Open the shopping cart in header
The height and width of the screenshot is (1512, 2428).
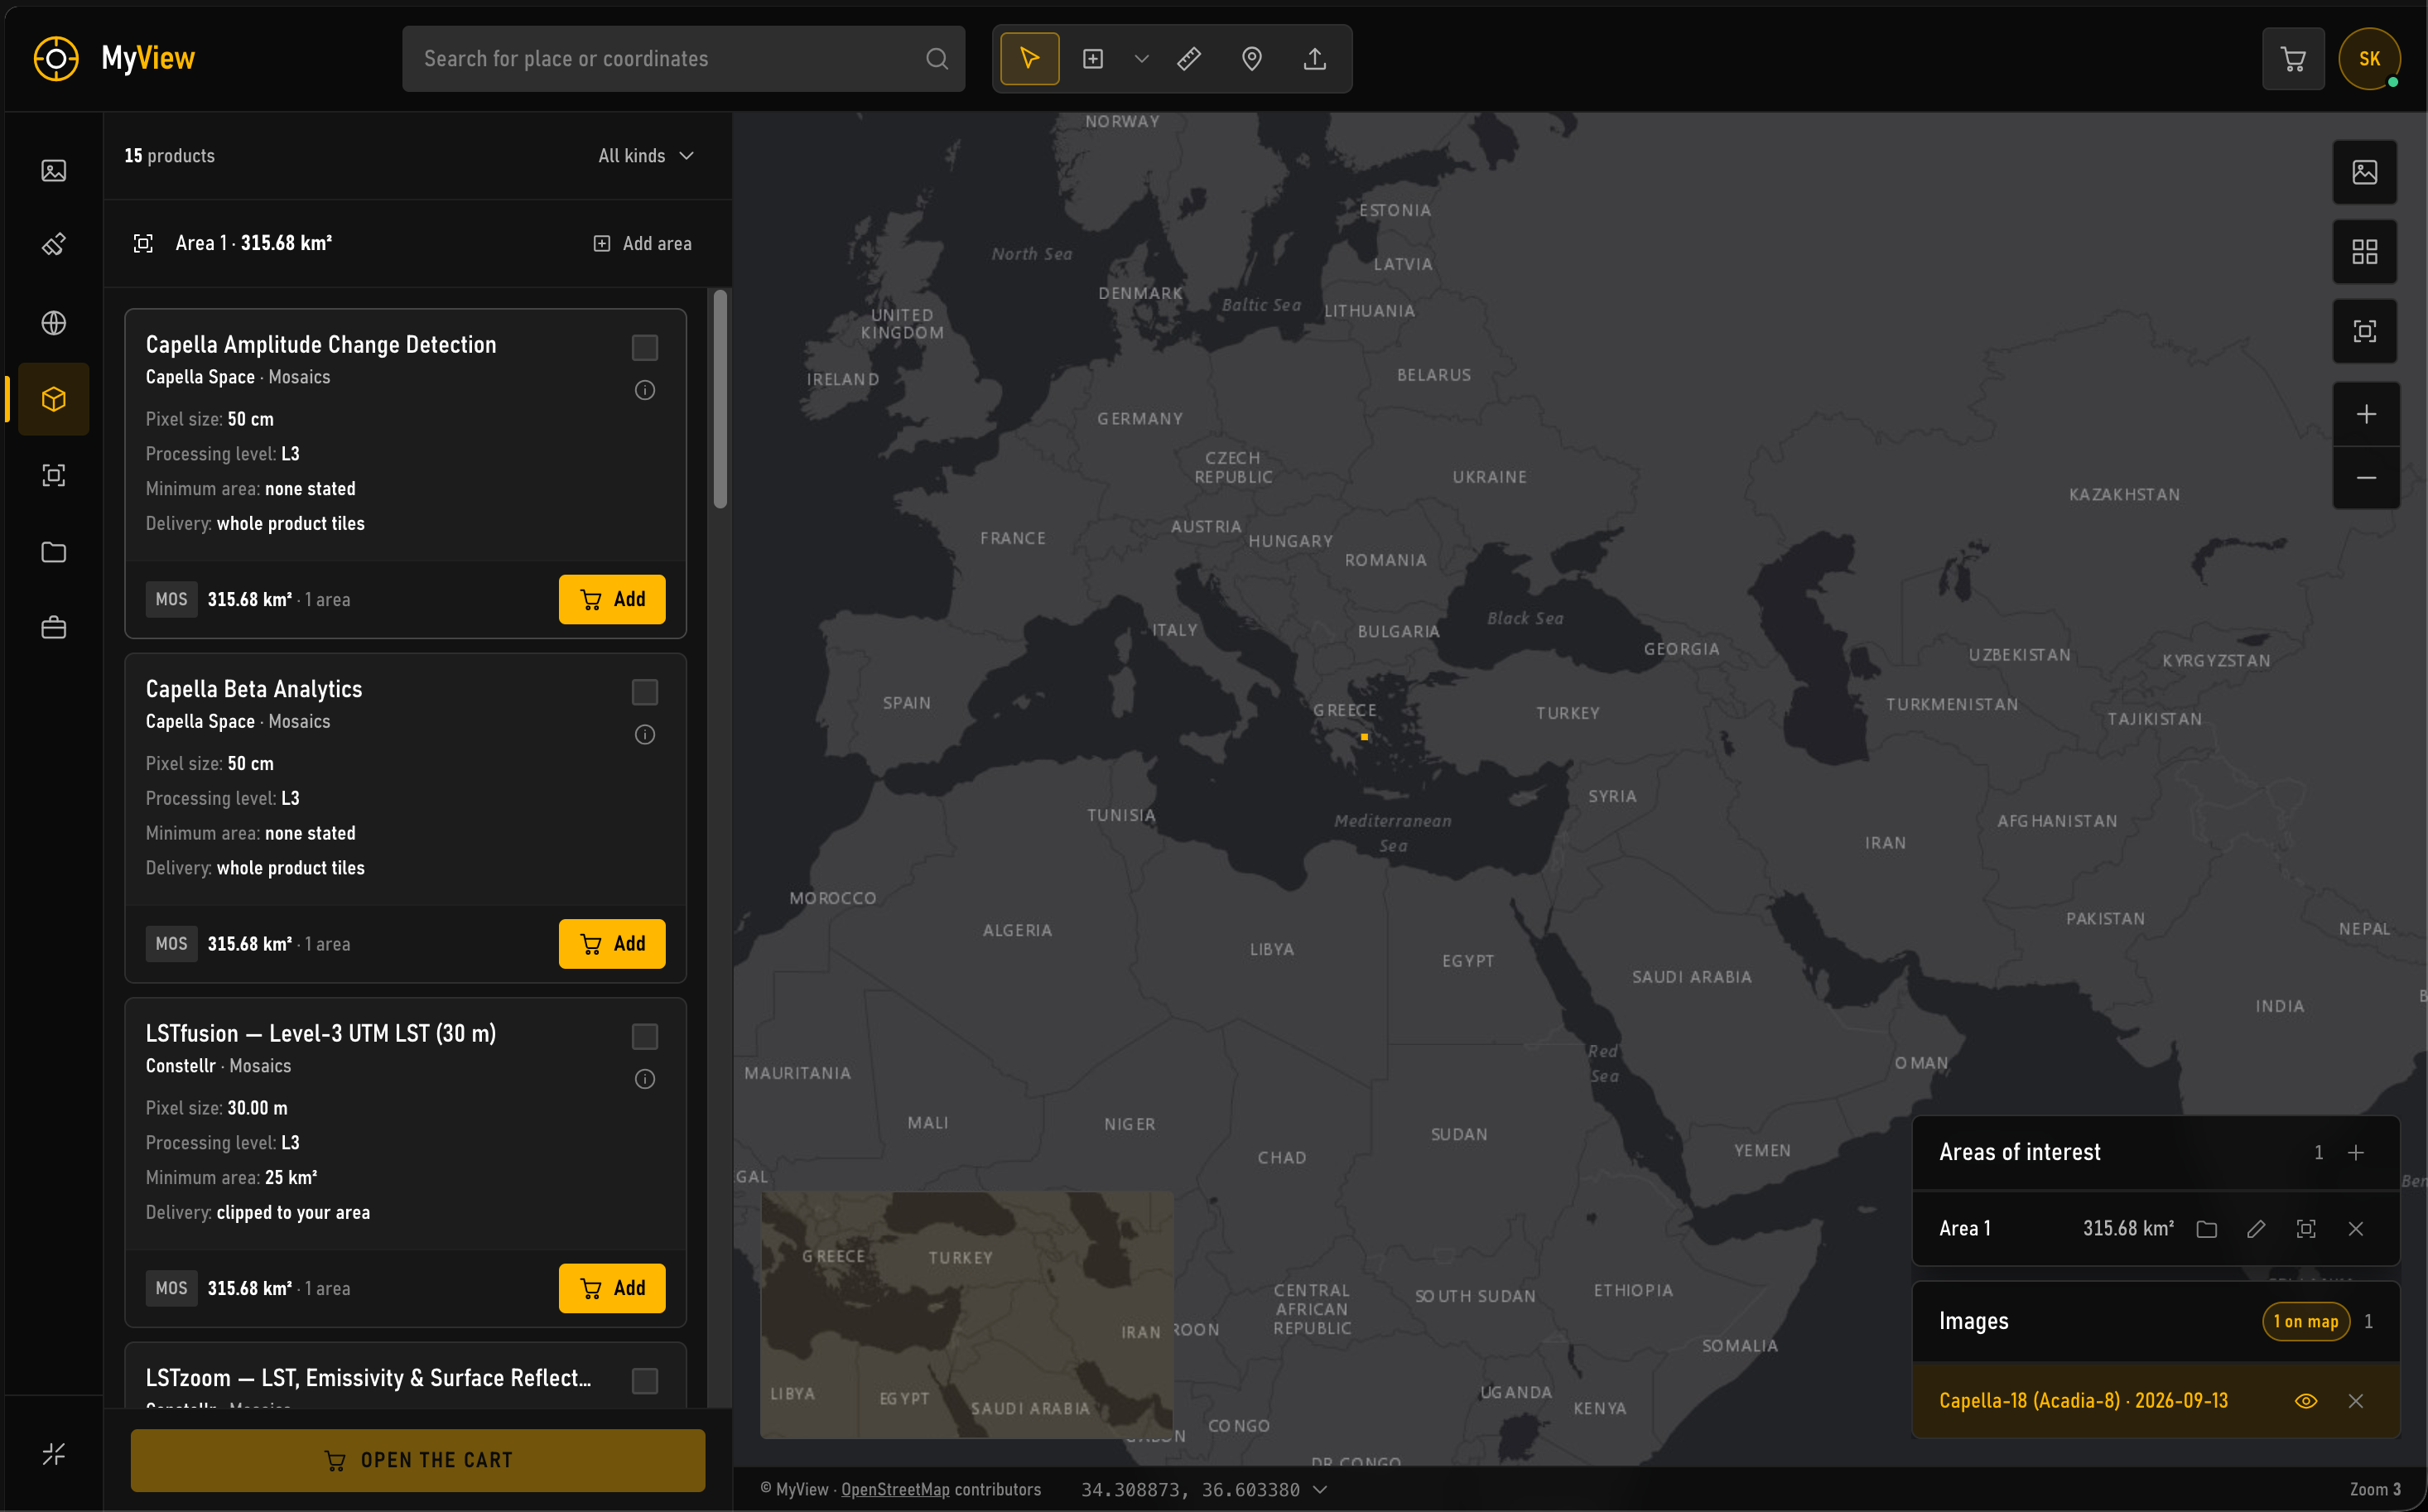click(2293, 59)
